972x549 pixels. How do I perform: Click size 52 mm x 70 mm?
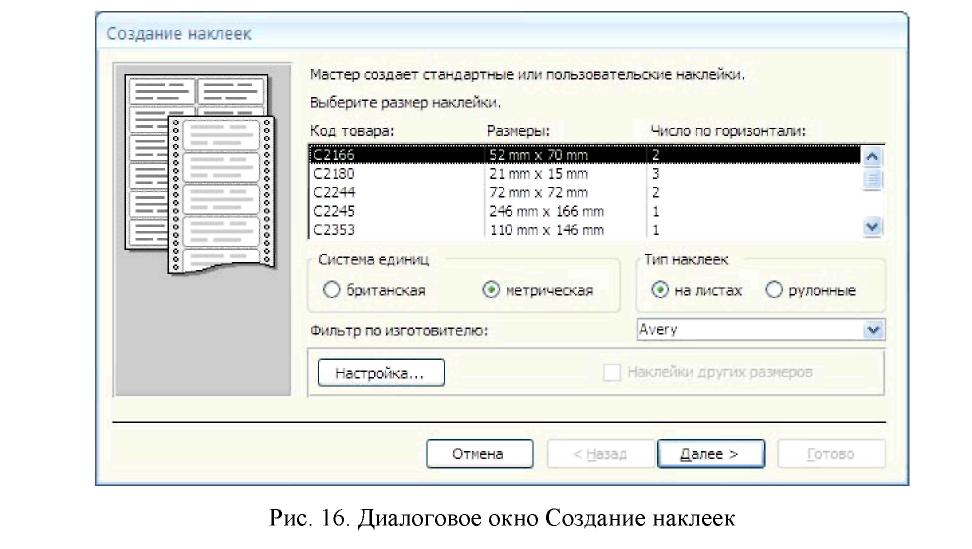tap(538, 155)
